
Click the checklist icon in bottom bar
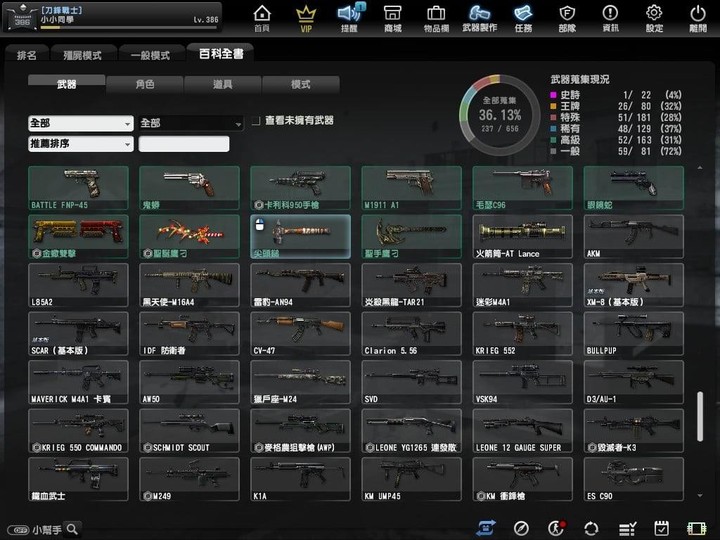[628, 528]
